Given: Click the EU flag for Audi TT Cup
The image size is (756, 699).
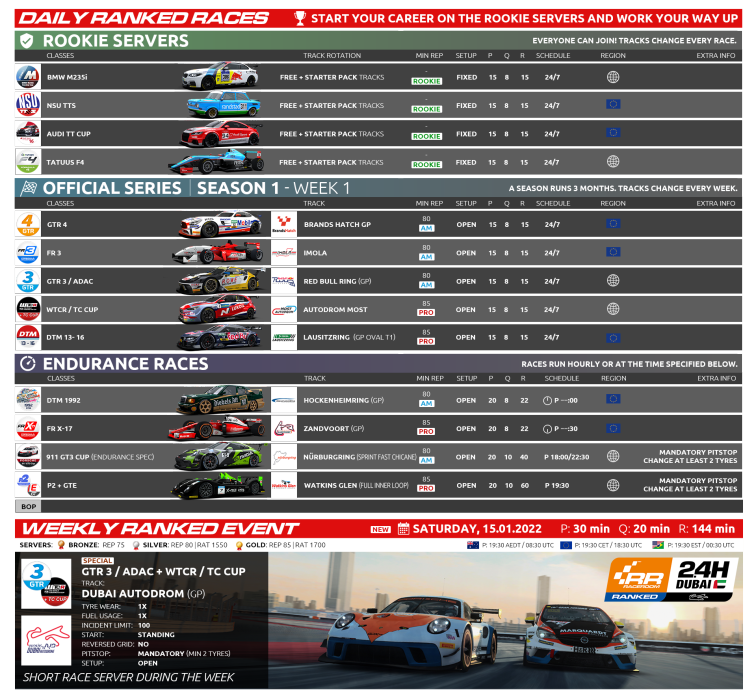Looking at the screenshot, I should coord(613,134).
